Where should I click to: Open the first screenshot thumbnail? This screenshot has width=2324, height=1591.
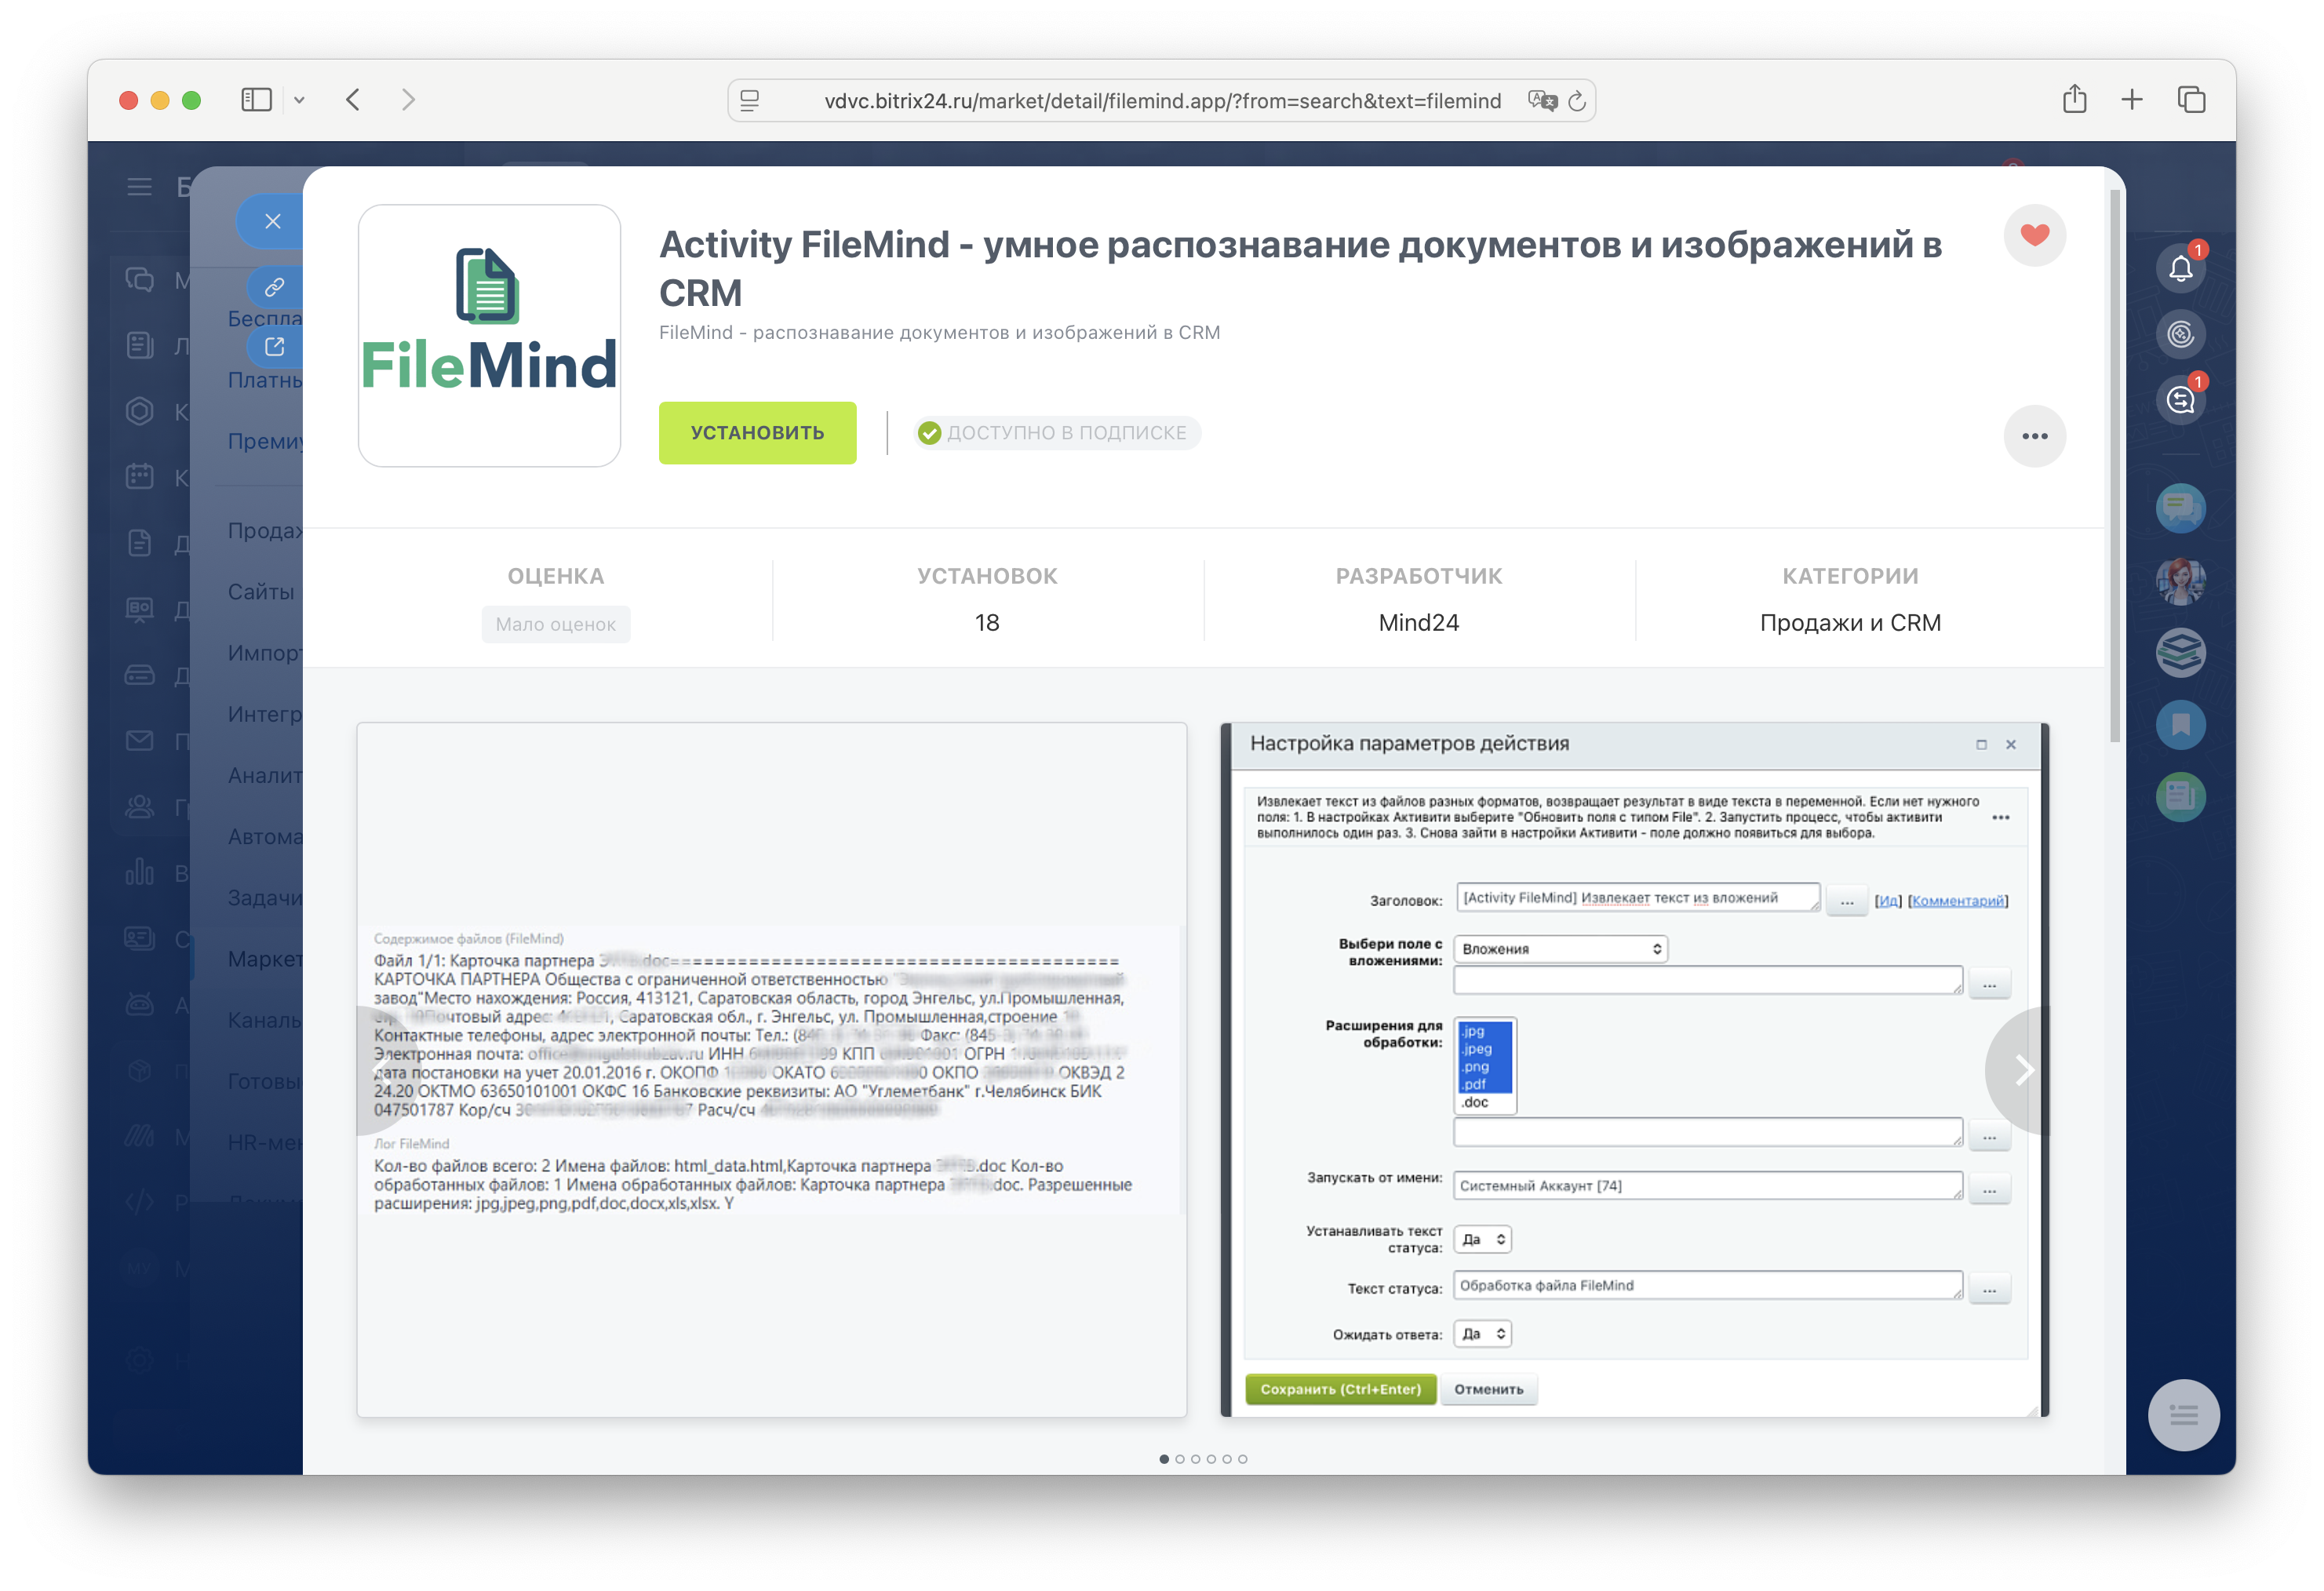(x=771, y=1069)
